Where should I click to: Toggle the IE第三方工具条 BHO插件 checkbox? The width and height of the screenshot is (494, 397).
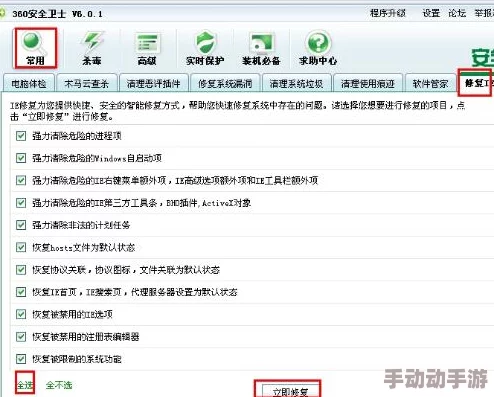click(21, 203)
